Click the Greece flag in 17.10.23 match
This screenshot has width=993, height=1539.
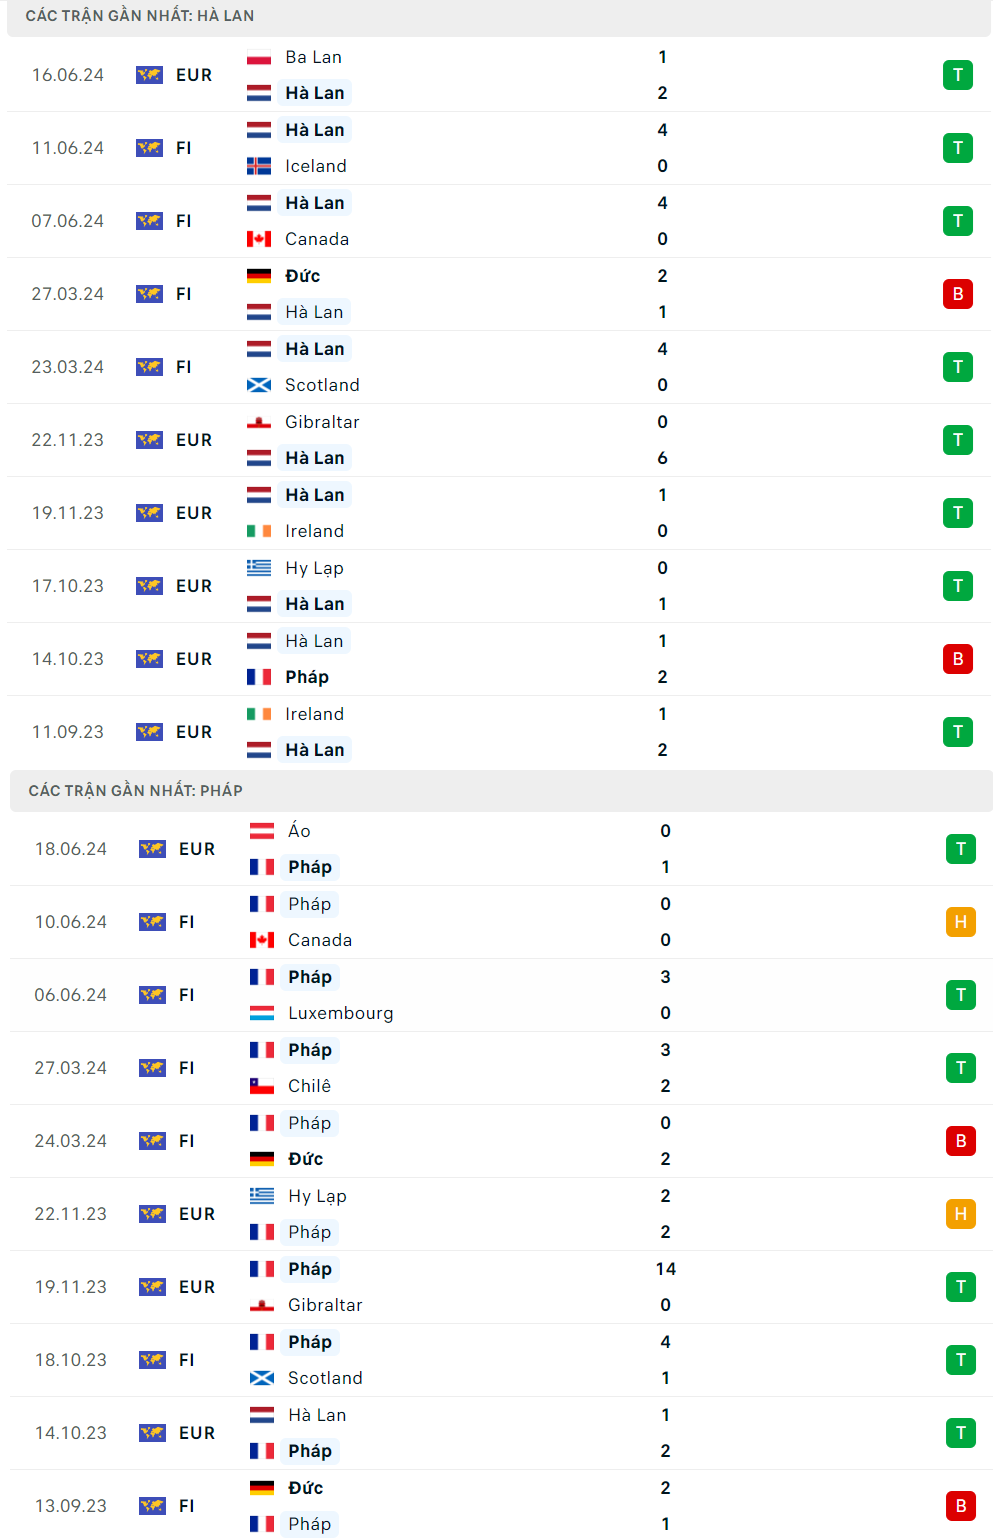(259, 568)
